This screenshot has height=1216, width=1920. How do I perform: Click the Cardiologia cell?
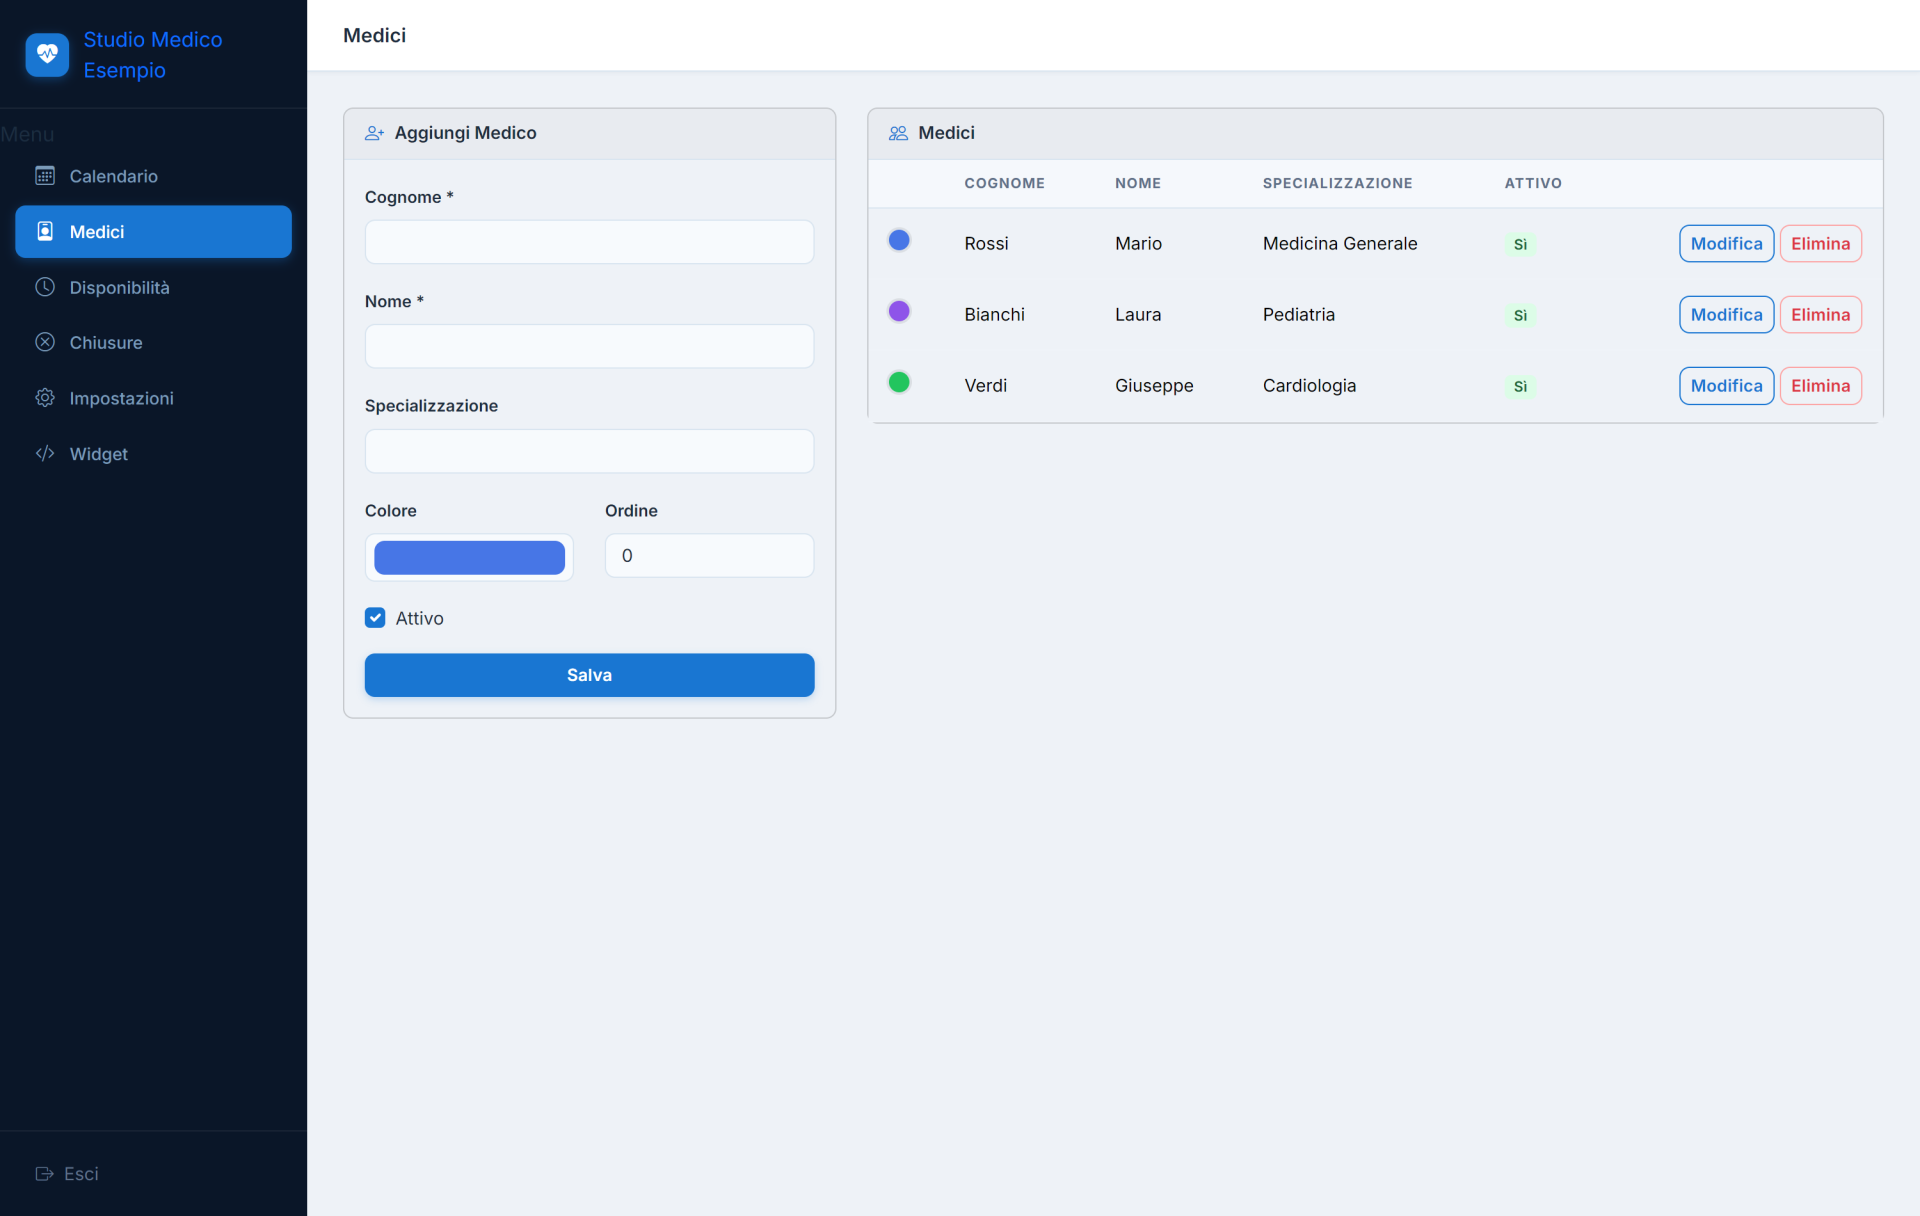point(1309,386)
